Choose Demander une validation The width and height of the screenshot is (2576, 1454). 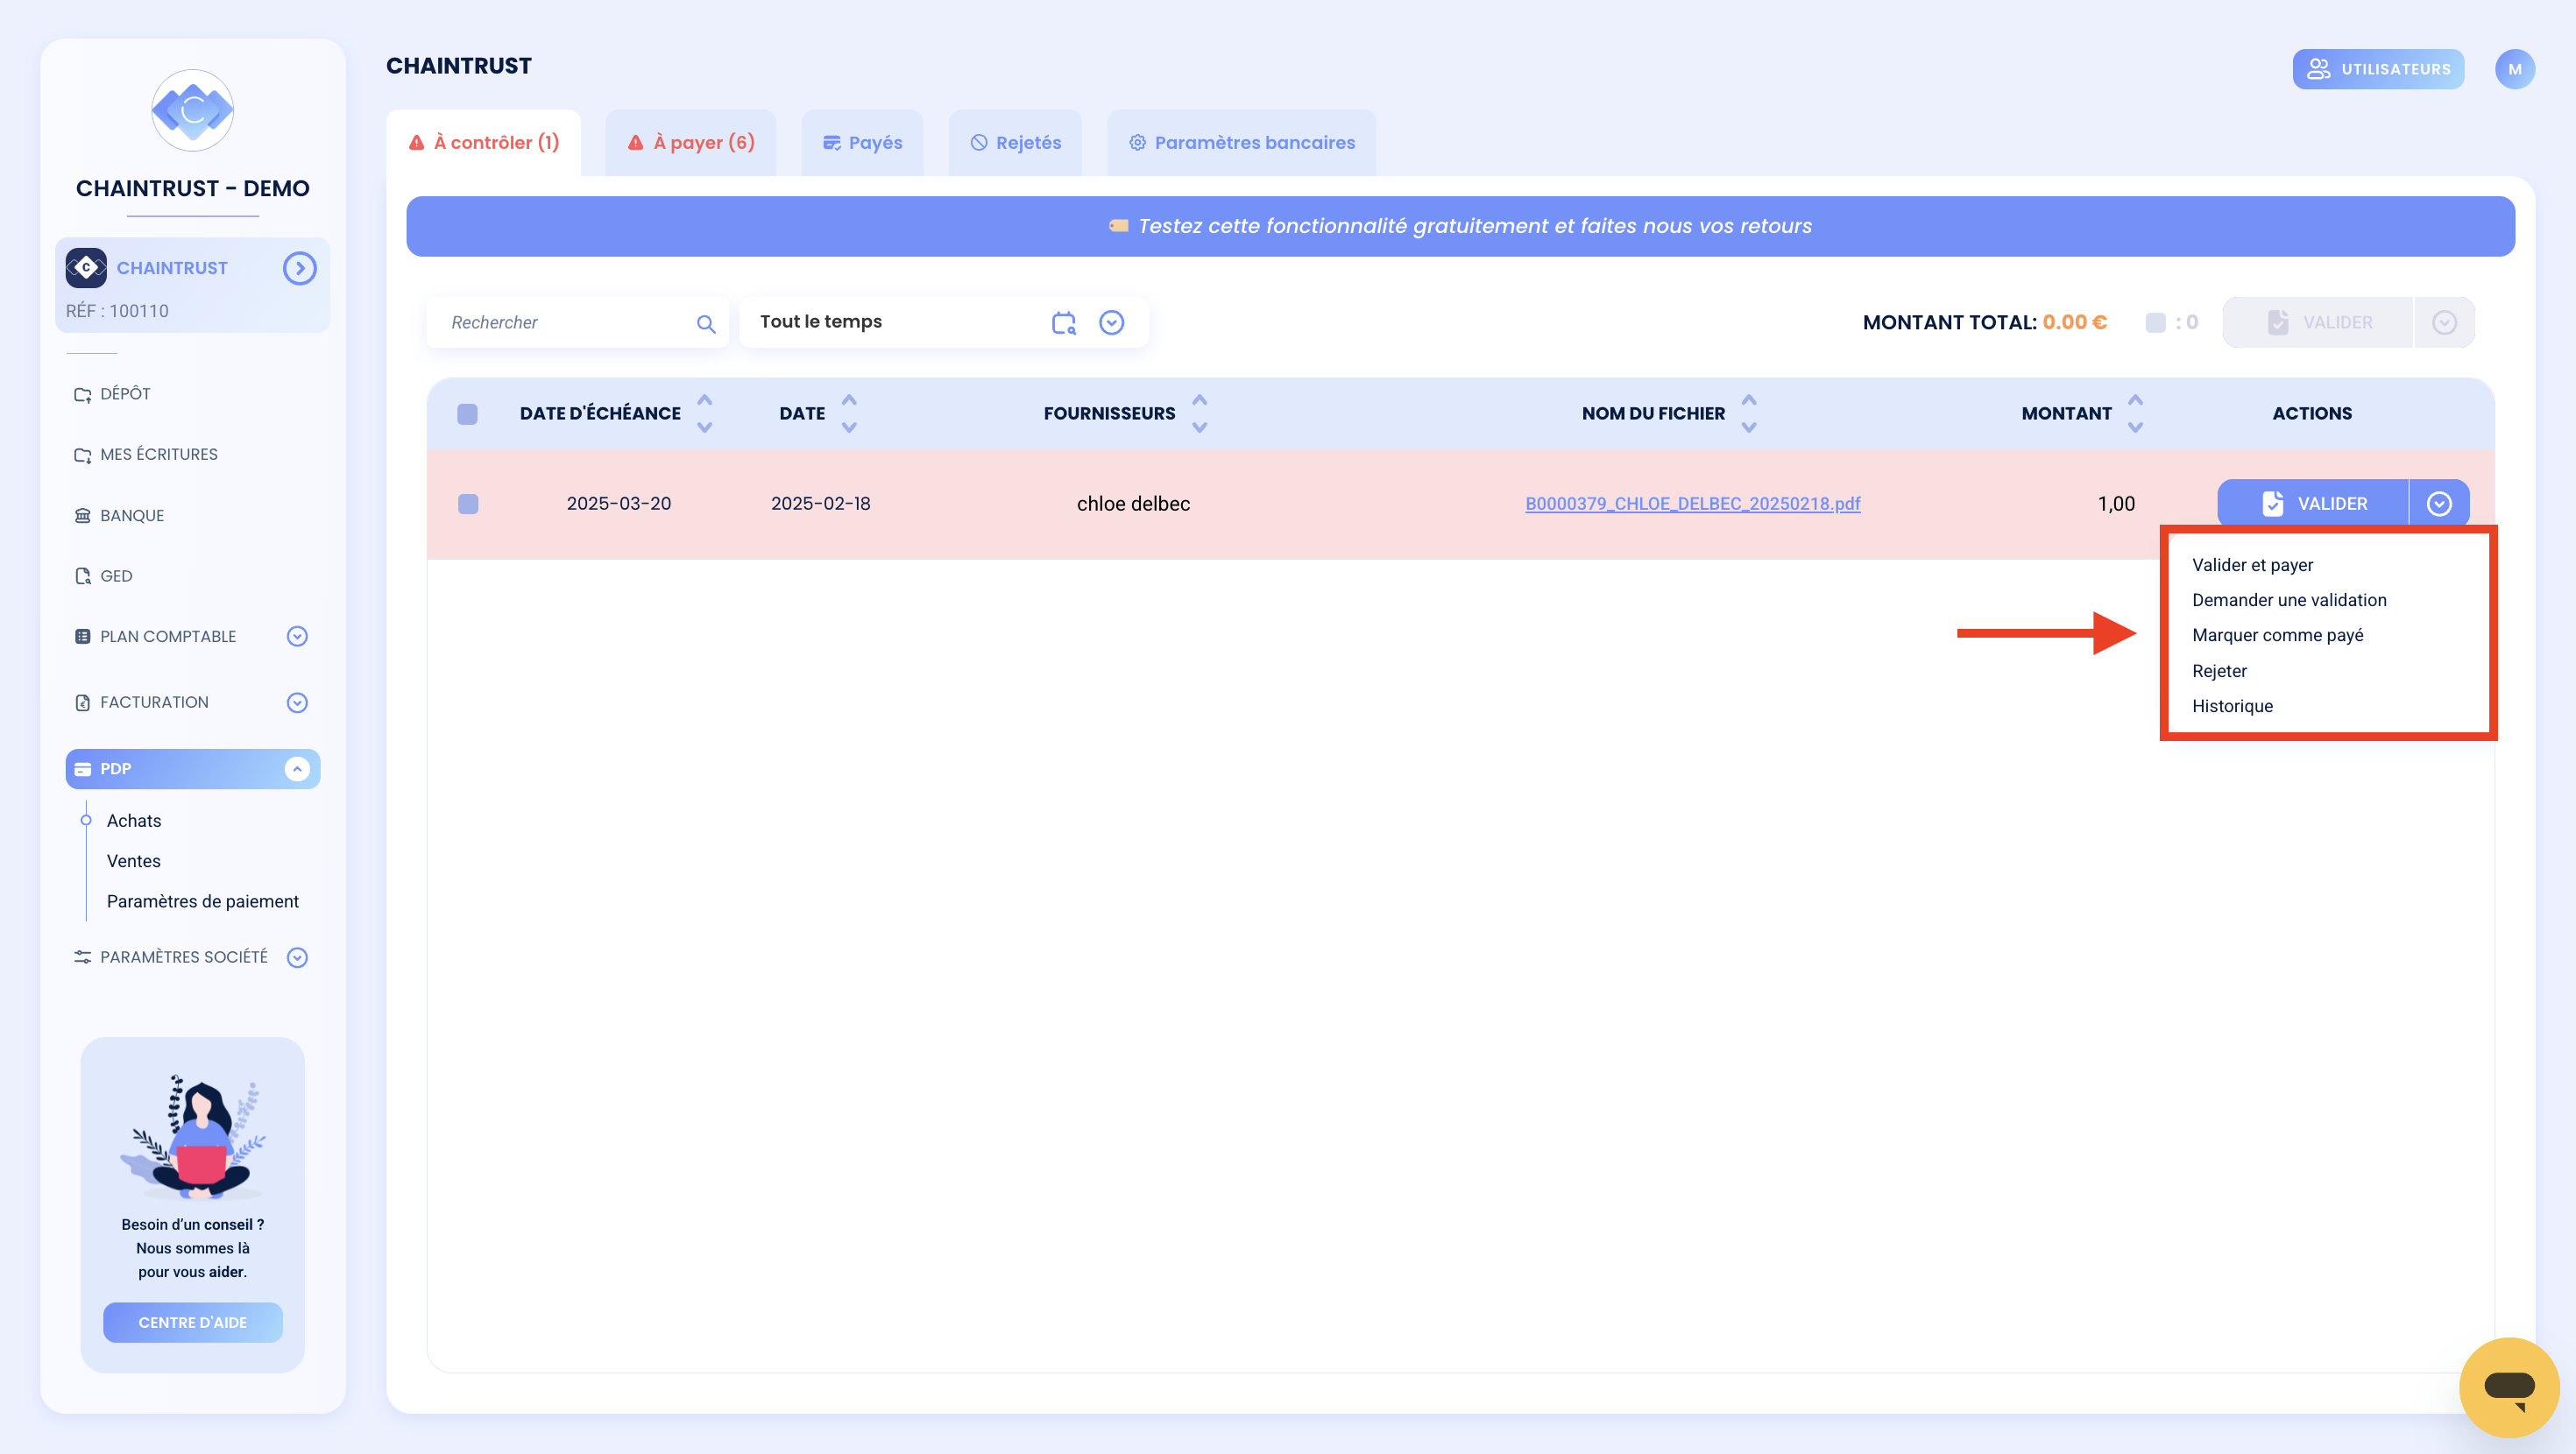tap(2289, 600)
